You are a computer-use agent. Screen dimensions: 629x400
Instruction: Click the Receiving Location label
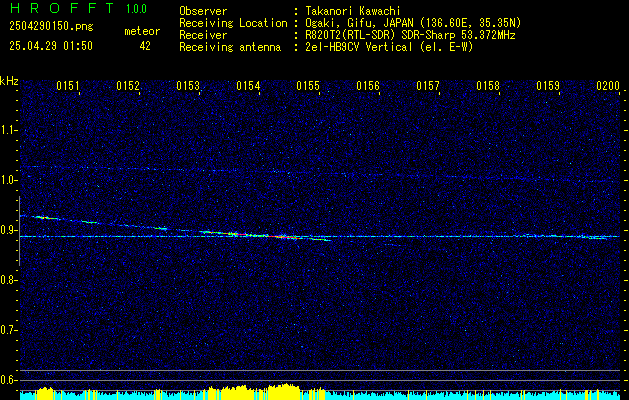coord(233,23)
